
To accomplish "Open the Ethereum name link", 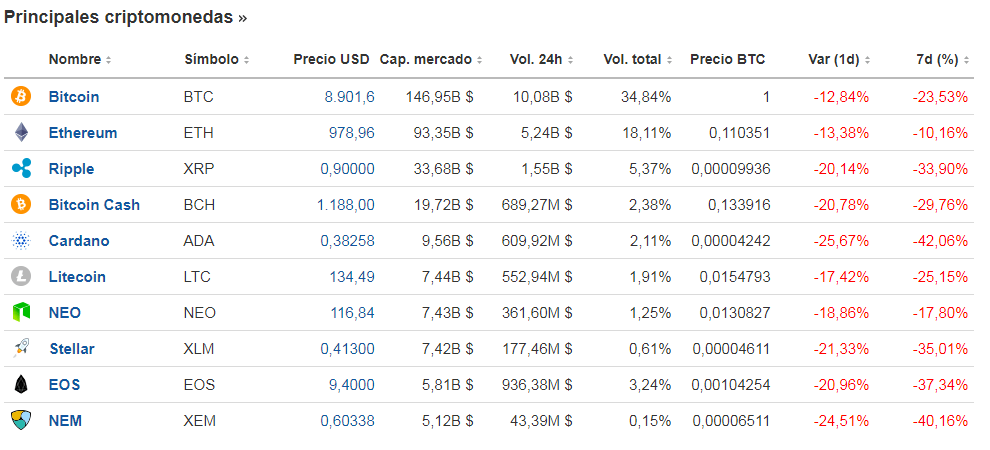I will point(83,133).
